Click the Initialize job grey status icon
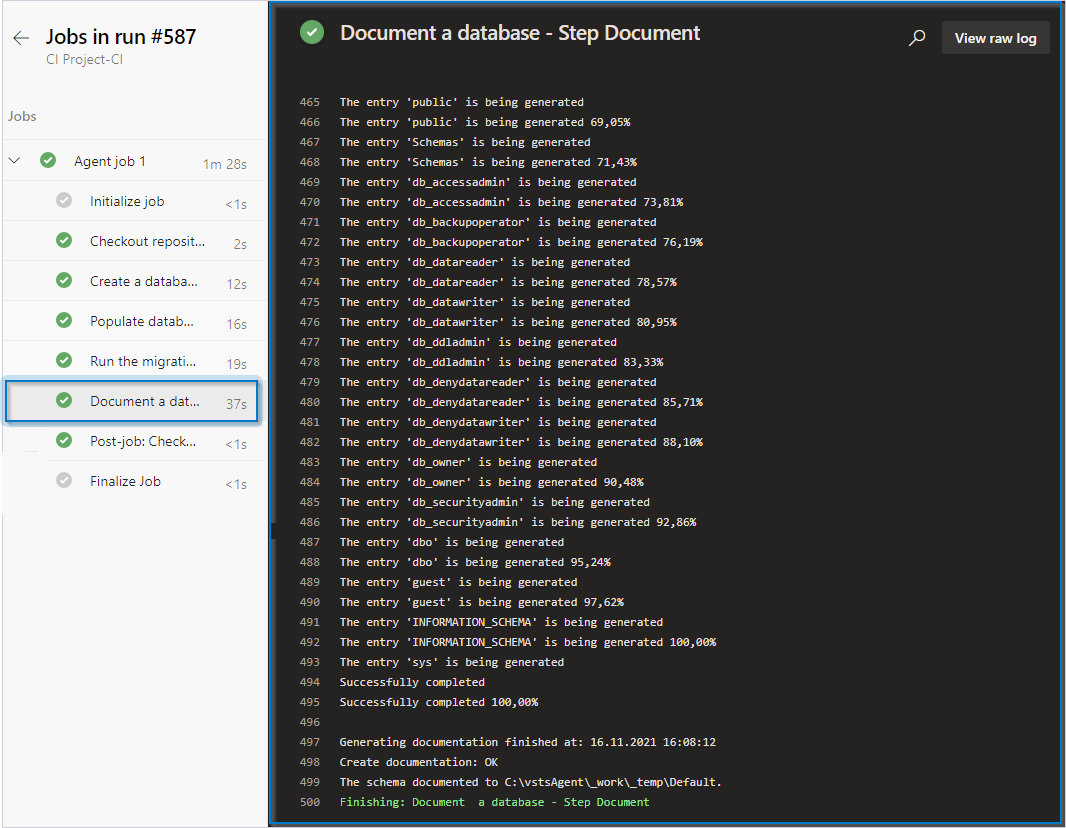Image resolution: width=1066 pixels, height=828 pixels. 64,201
